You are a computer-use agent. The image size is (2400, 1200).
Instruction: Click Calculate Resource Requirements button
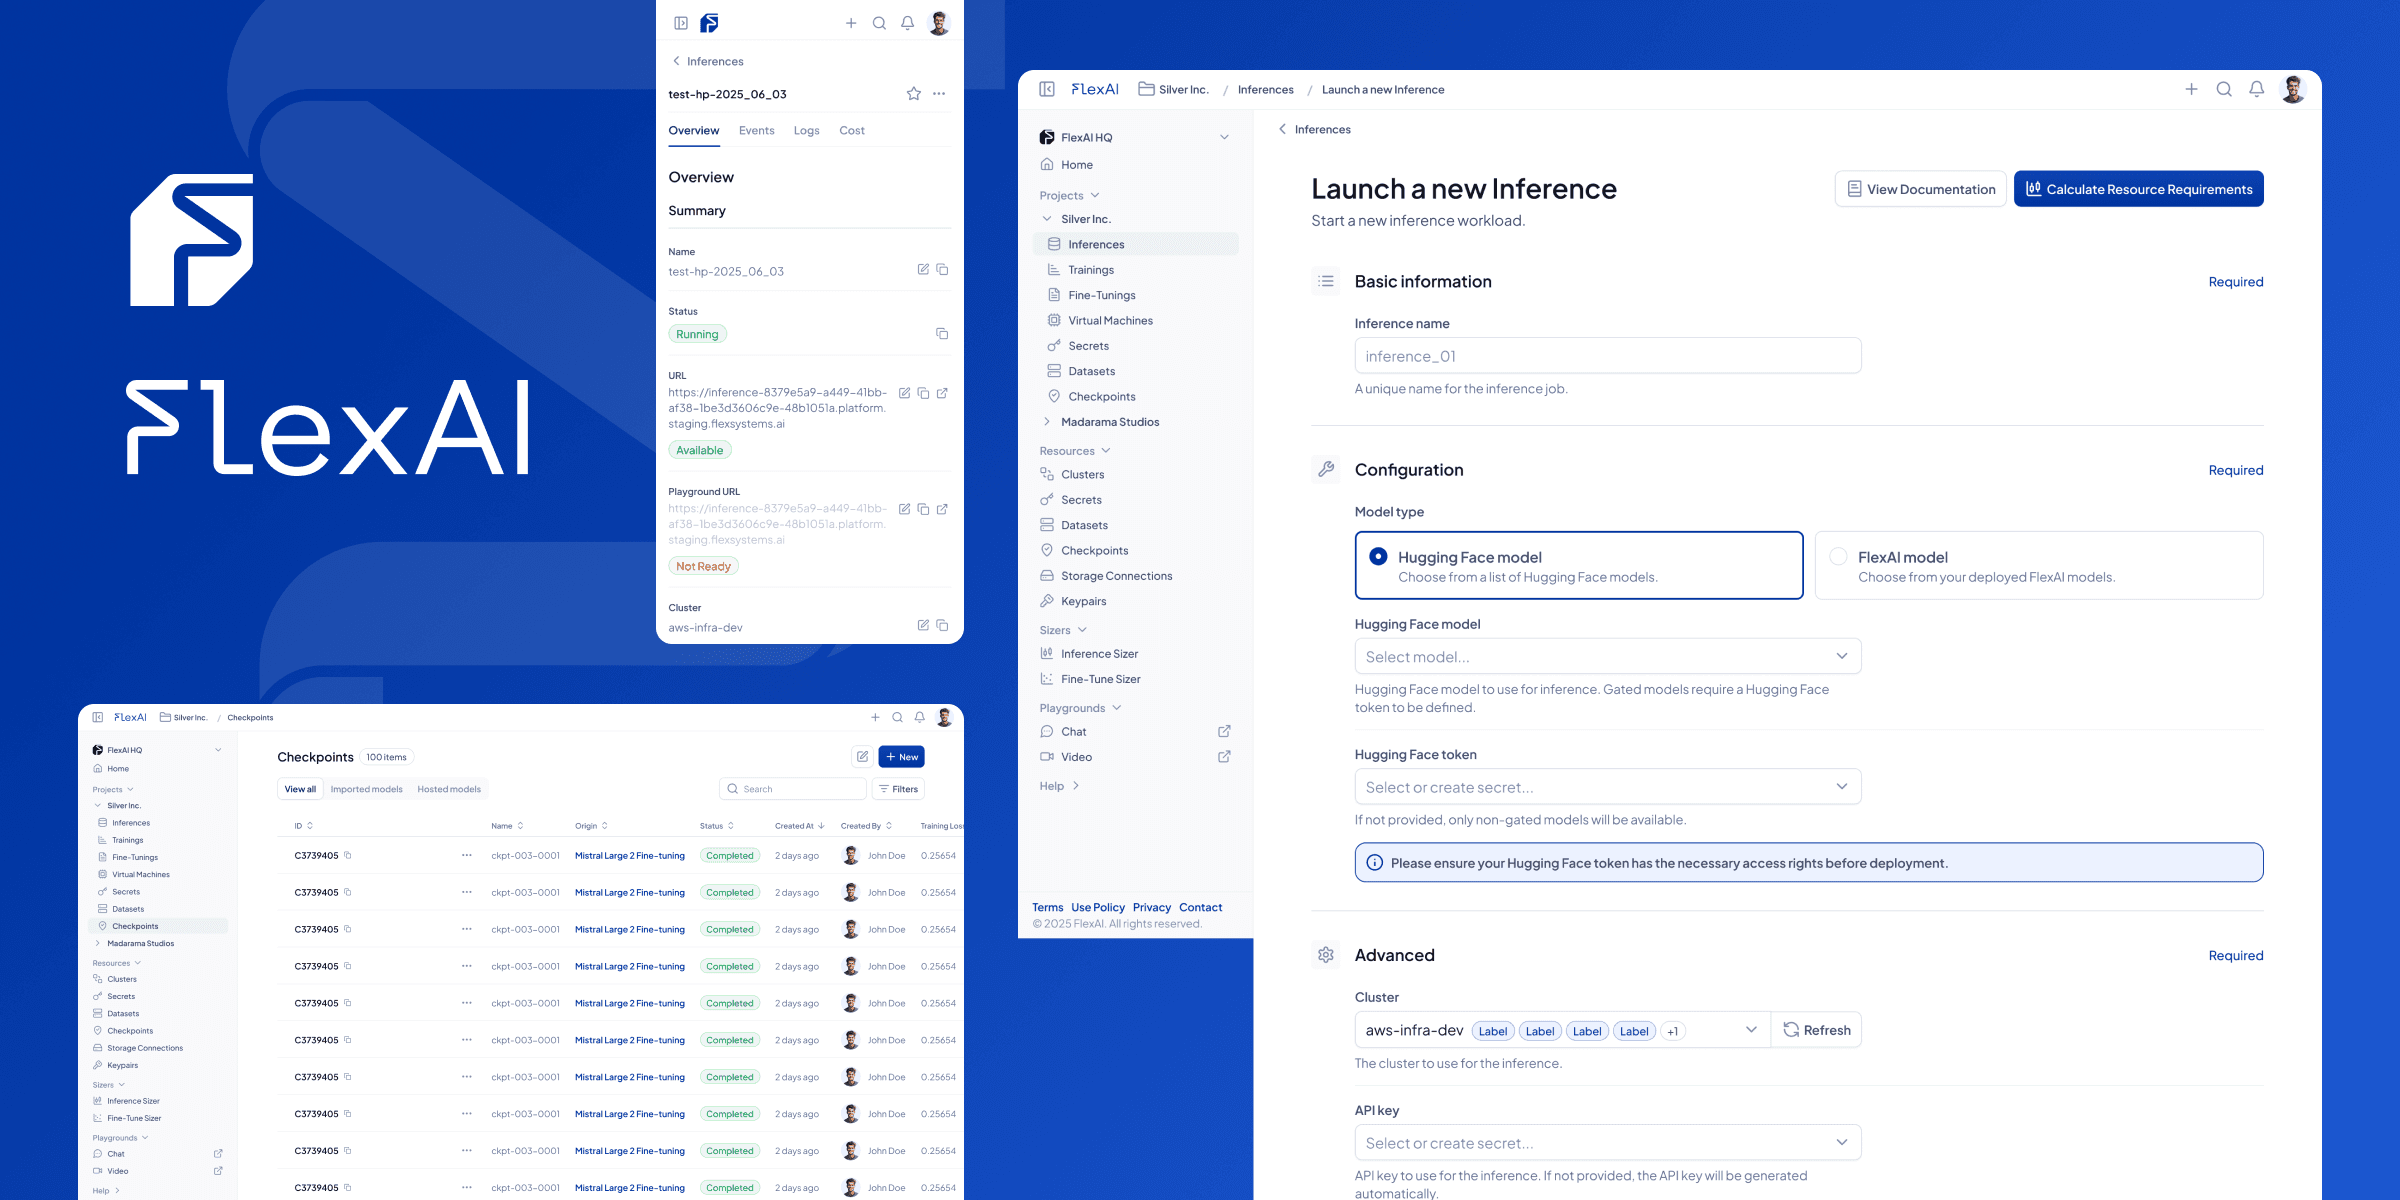(2138, 189)
